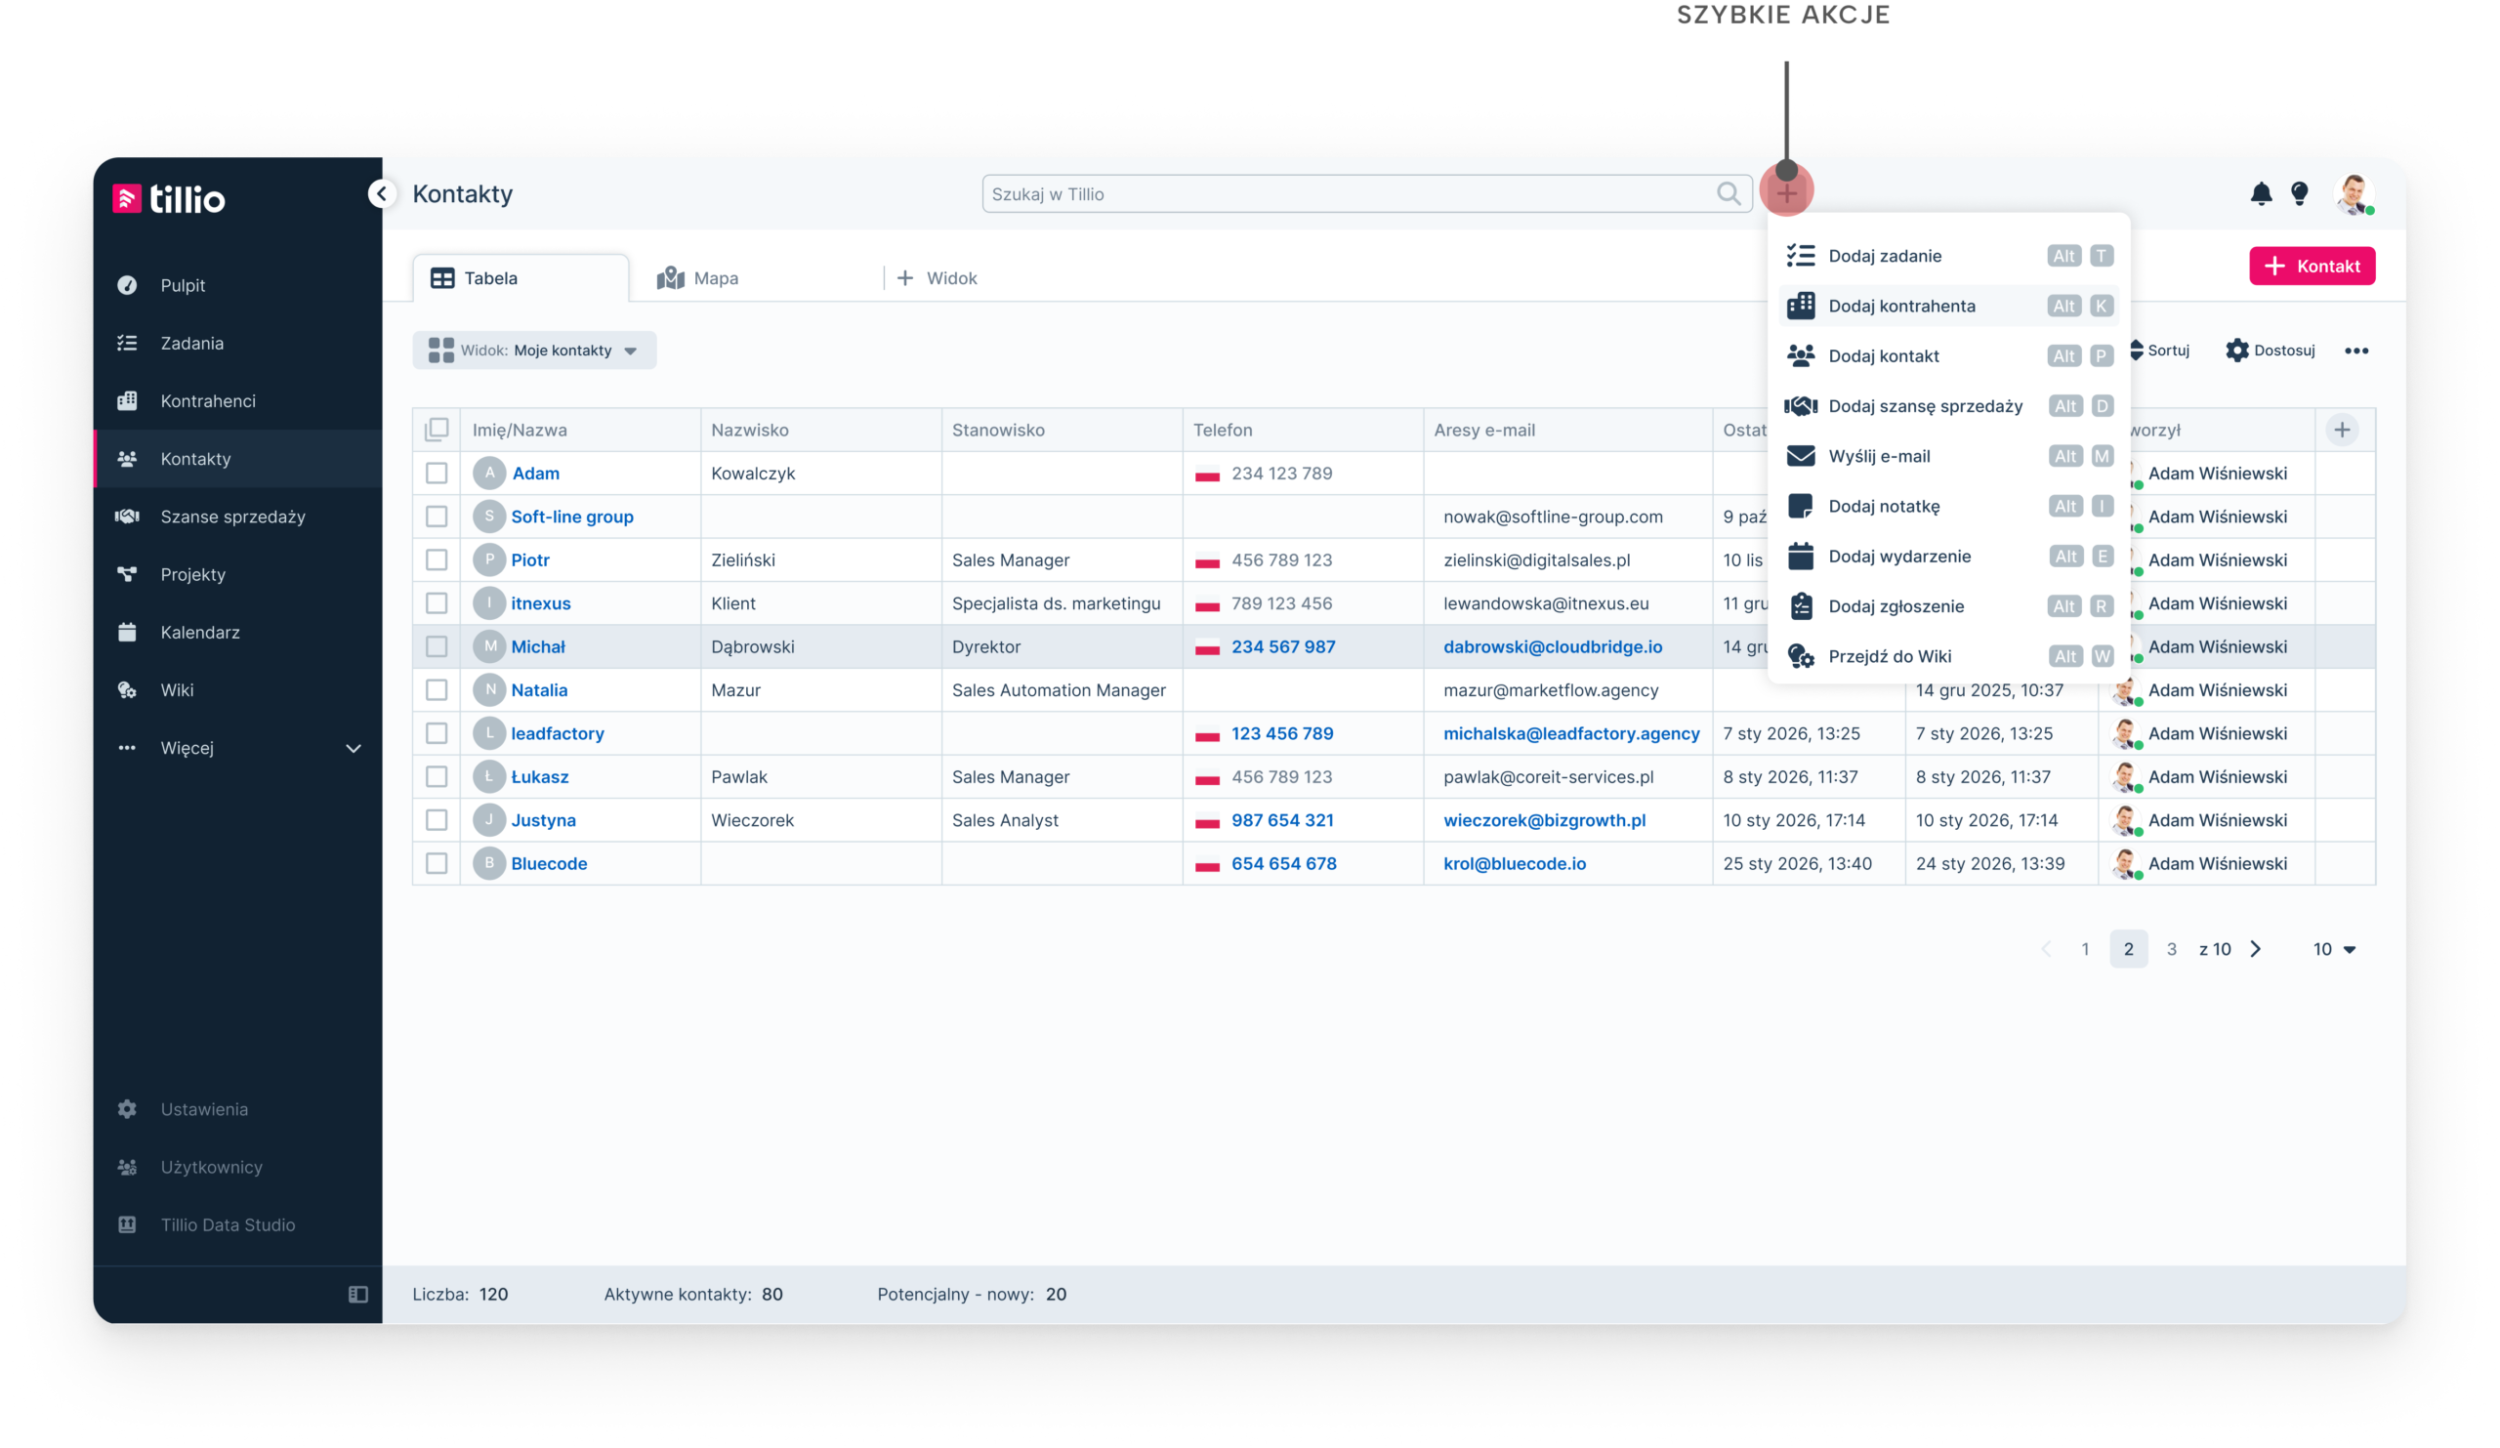The height and width of the screenshot is (1448, 2500).
Task: Choose Dodaj kontakt from quick actions
Action: 1949,356
